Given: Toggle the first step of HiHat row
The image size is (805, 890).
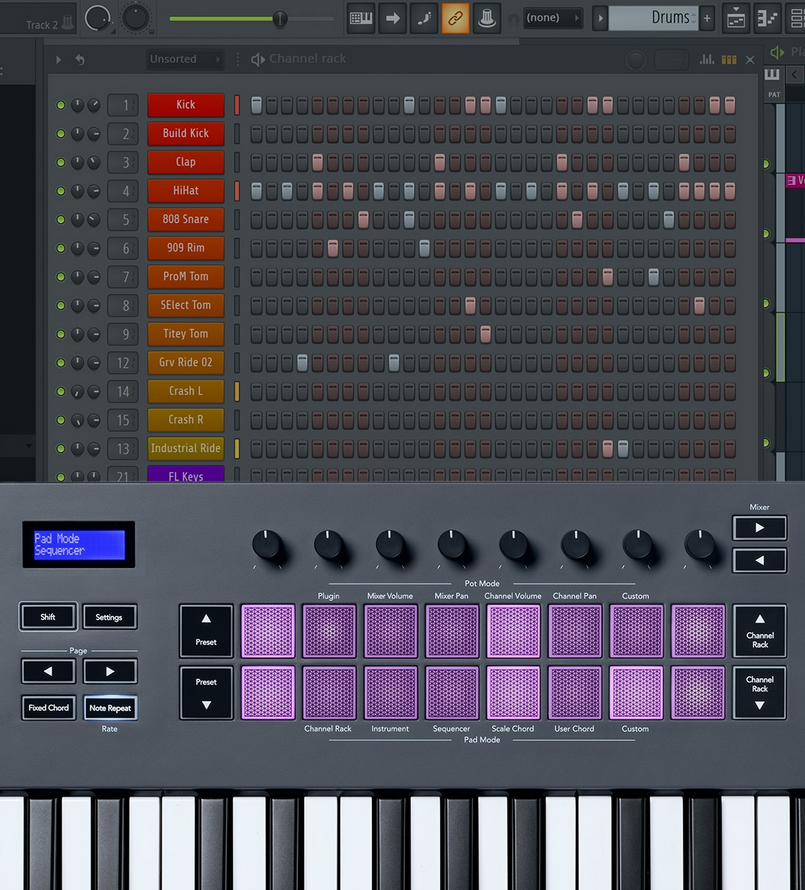Looking at the screenshot, I should [257, 191].
